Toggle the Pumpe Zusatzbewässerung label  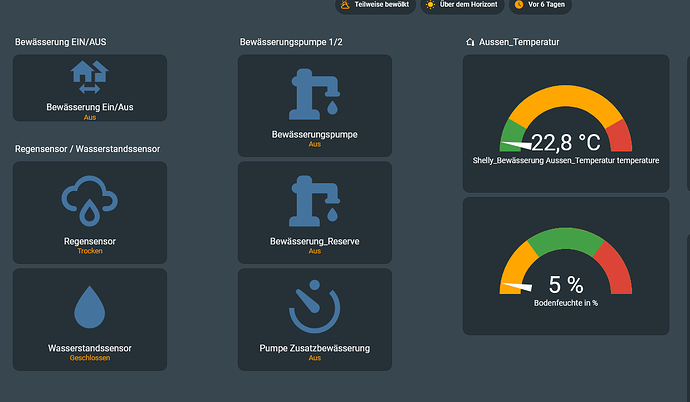314,348
